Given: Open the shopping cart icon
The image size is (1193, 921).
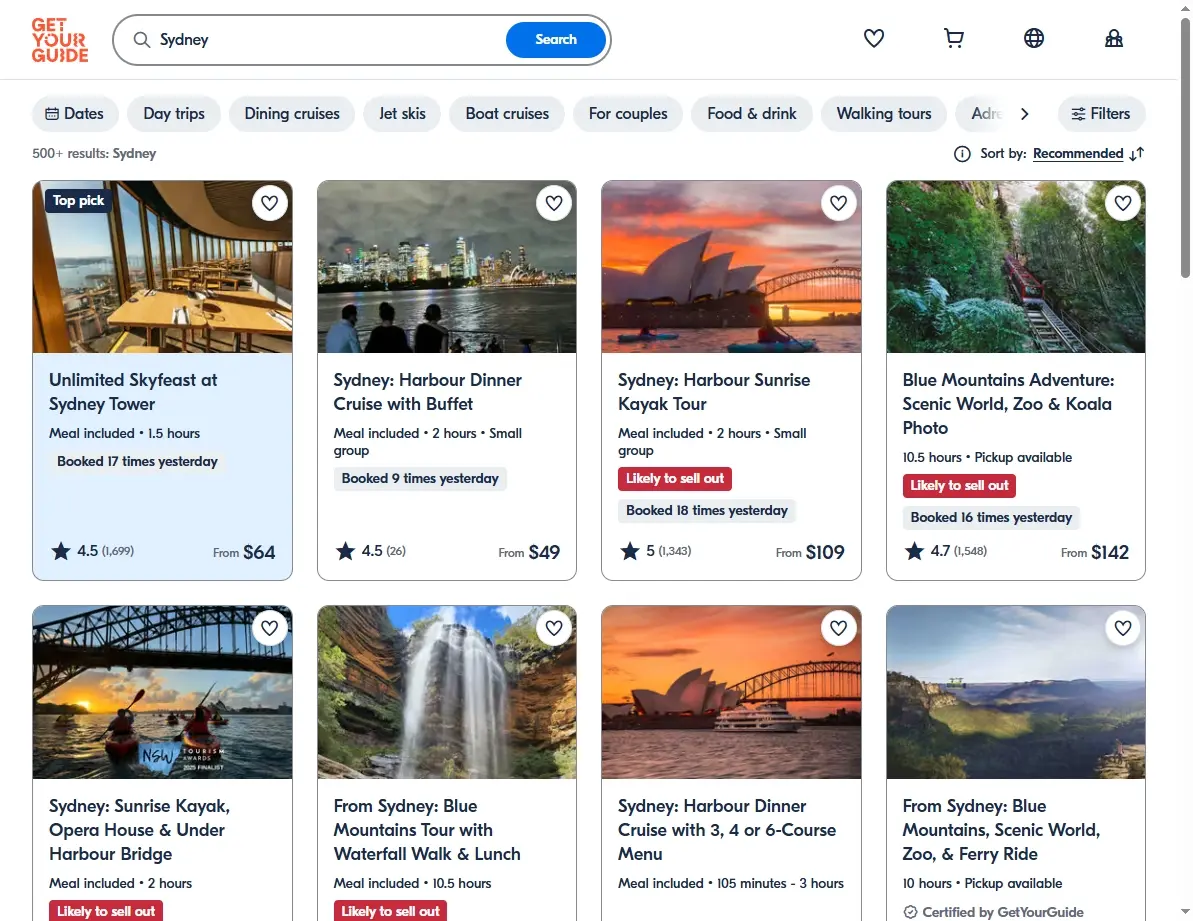Looking at the screenshot, I should (954, 38).
